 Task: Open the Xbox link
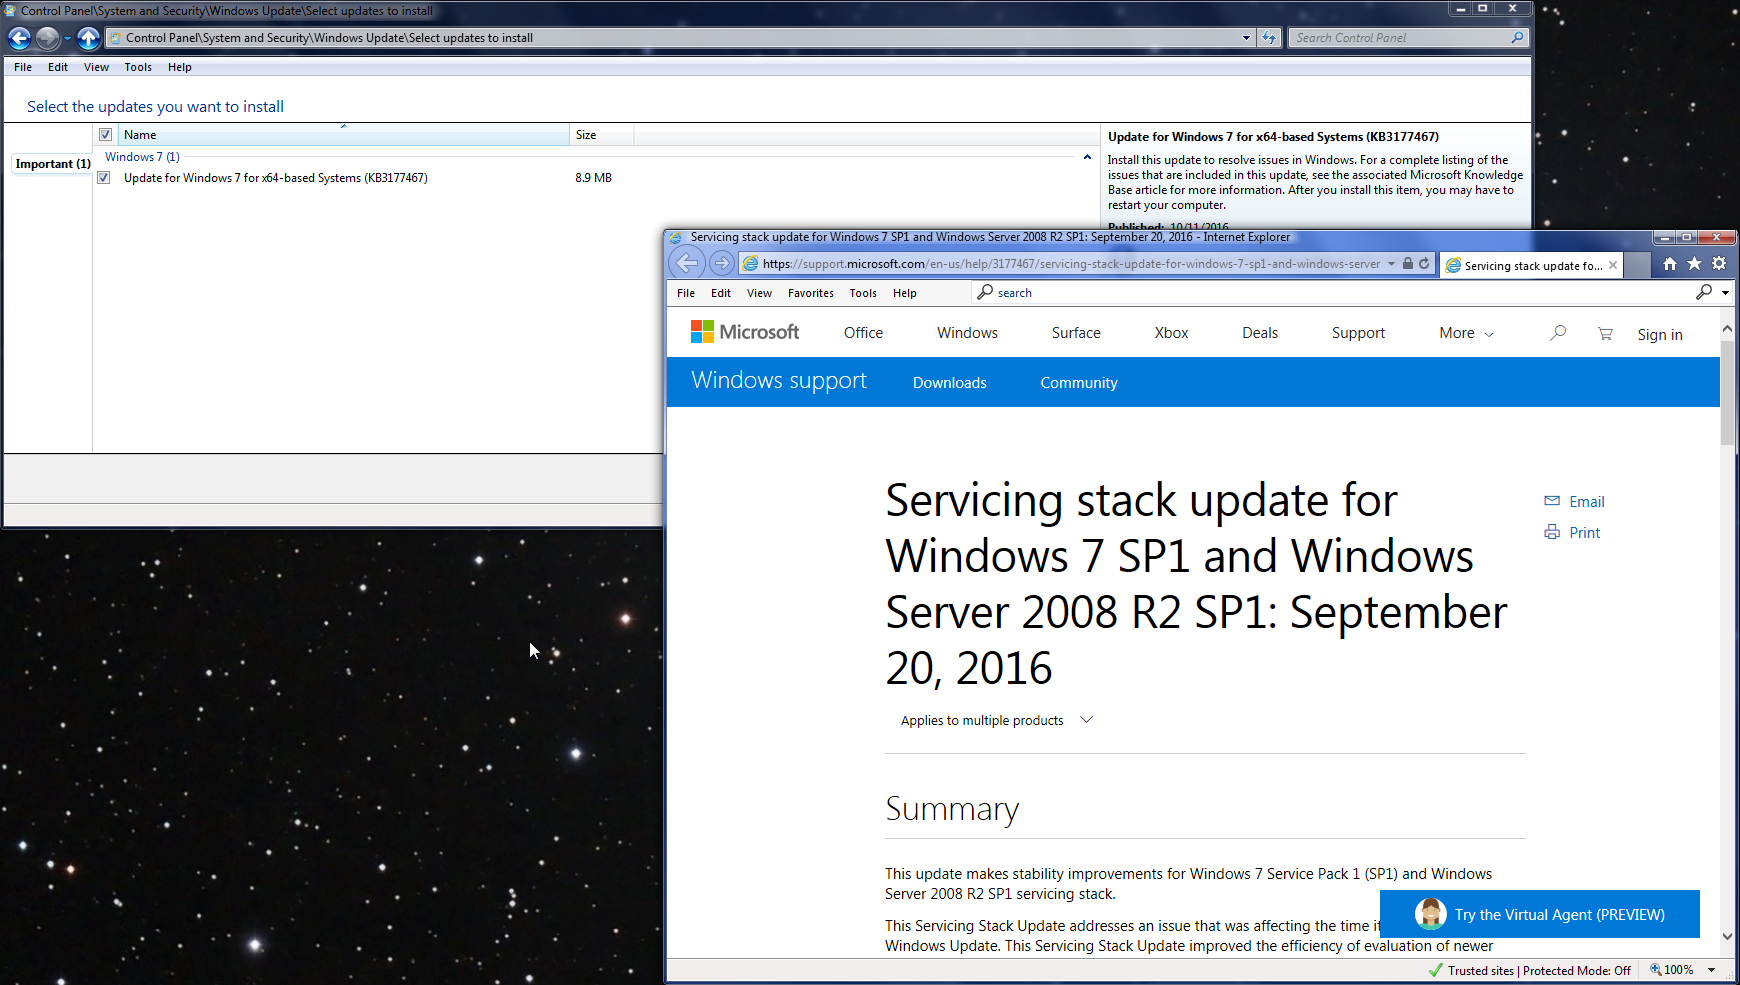(x=1171, y=333)
